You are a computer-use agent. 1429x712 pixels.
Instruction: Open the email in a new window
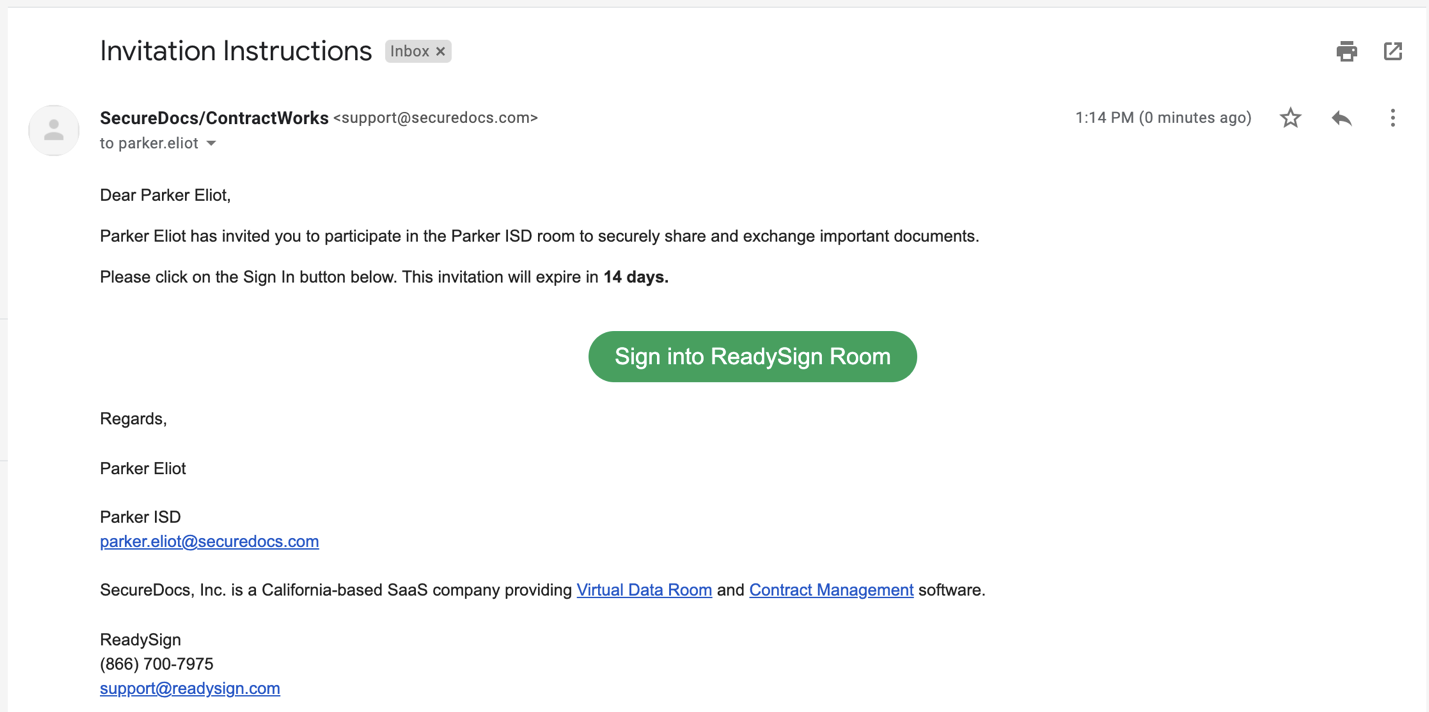point(1393,51)
